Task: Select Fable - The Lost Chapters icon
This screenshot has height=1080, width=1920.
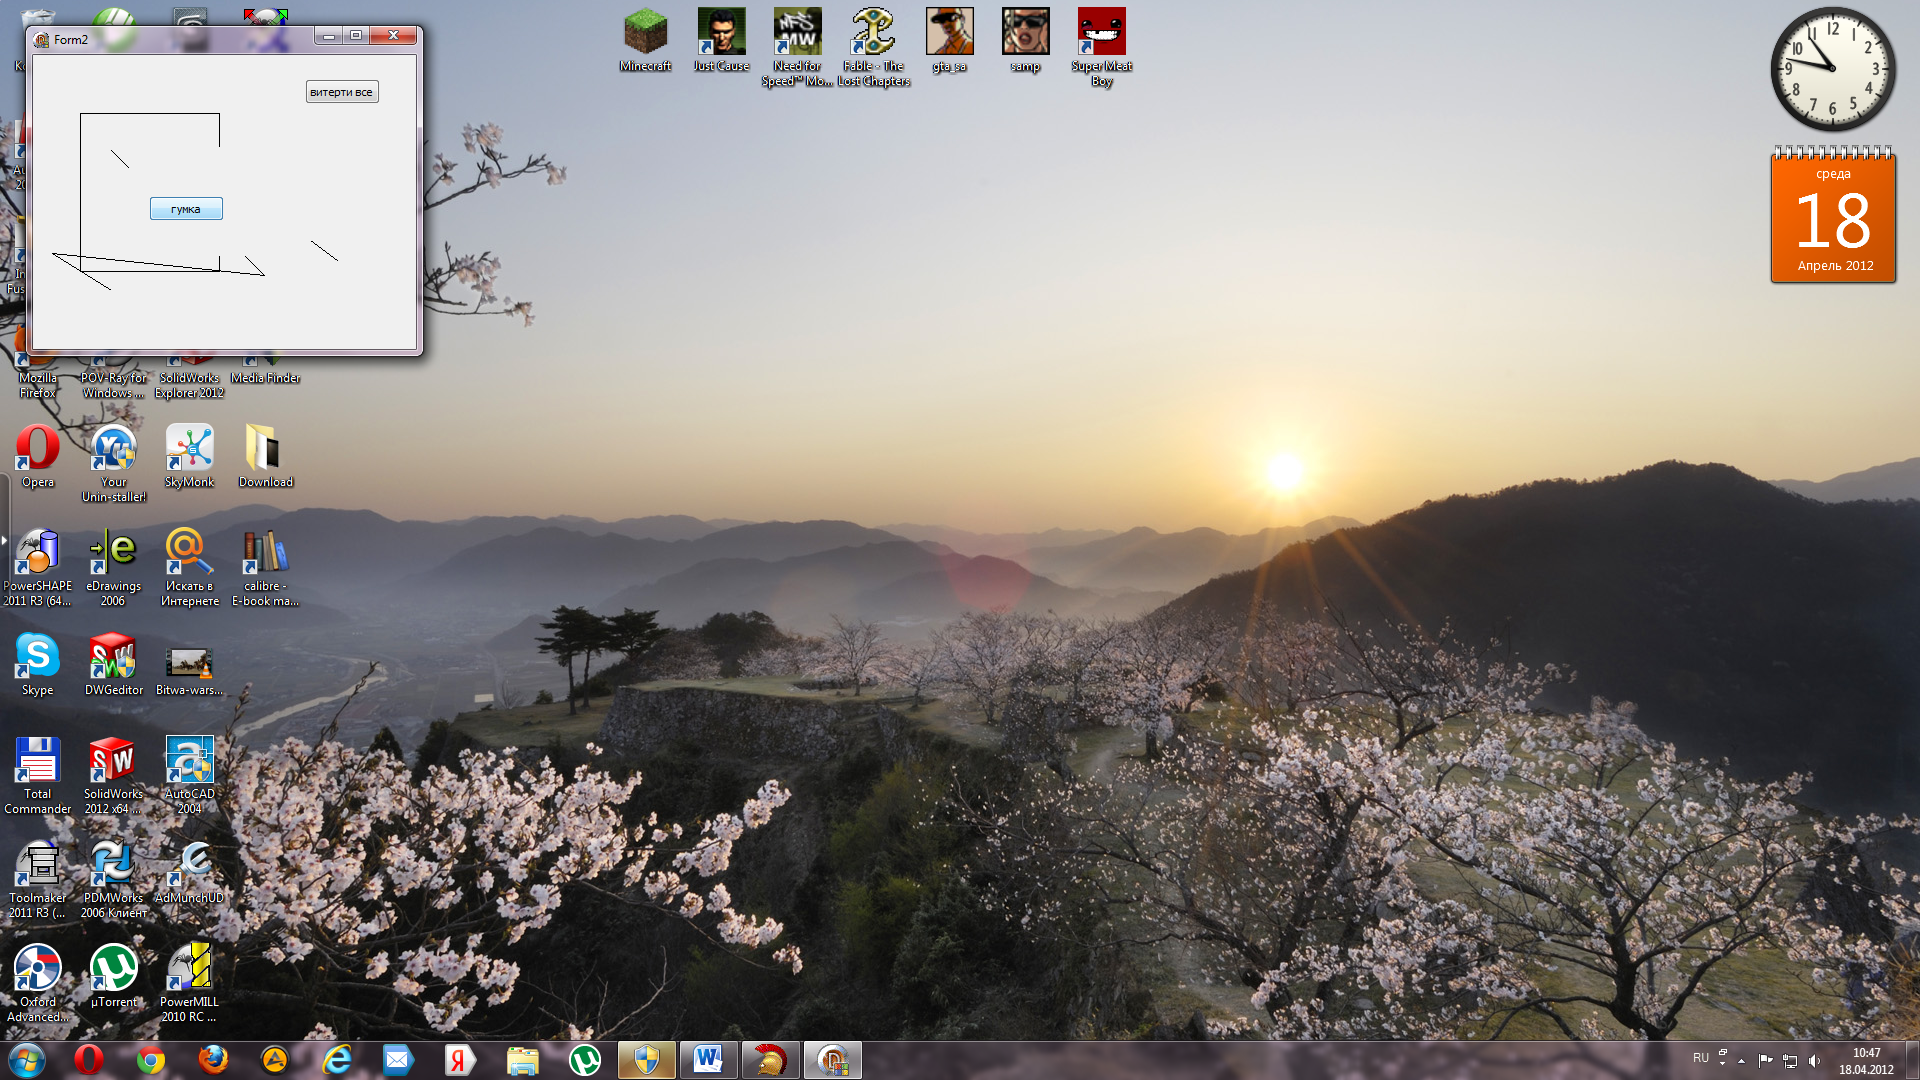Action: [x=873, y=48]
